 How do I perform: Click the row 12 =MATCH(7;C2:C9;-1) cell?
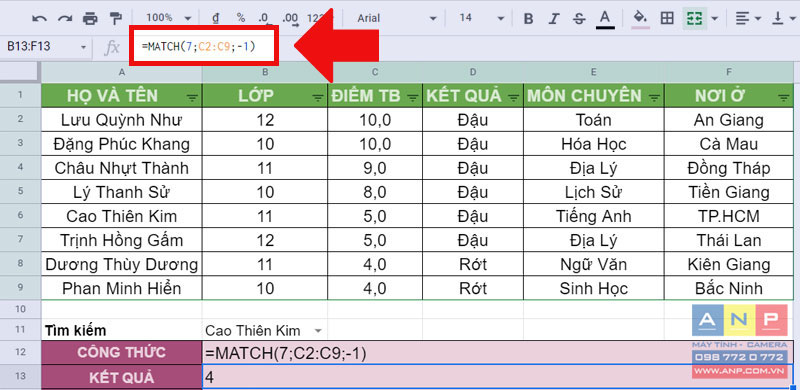point(498,352)
